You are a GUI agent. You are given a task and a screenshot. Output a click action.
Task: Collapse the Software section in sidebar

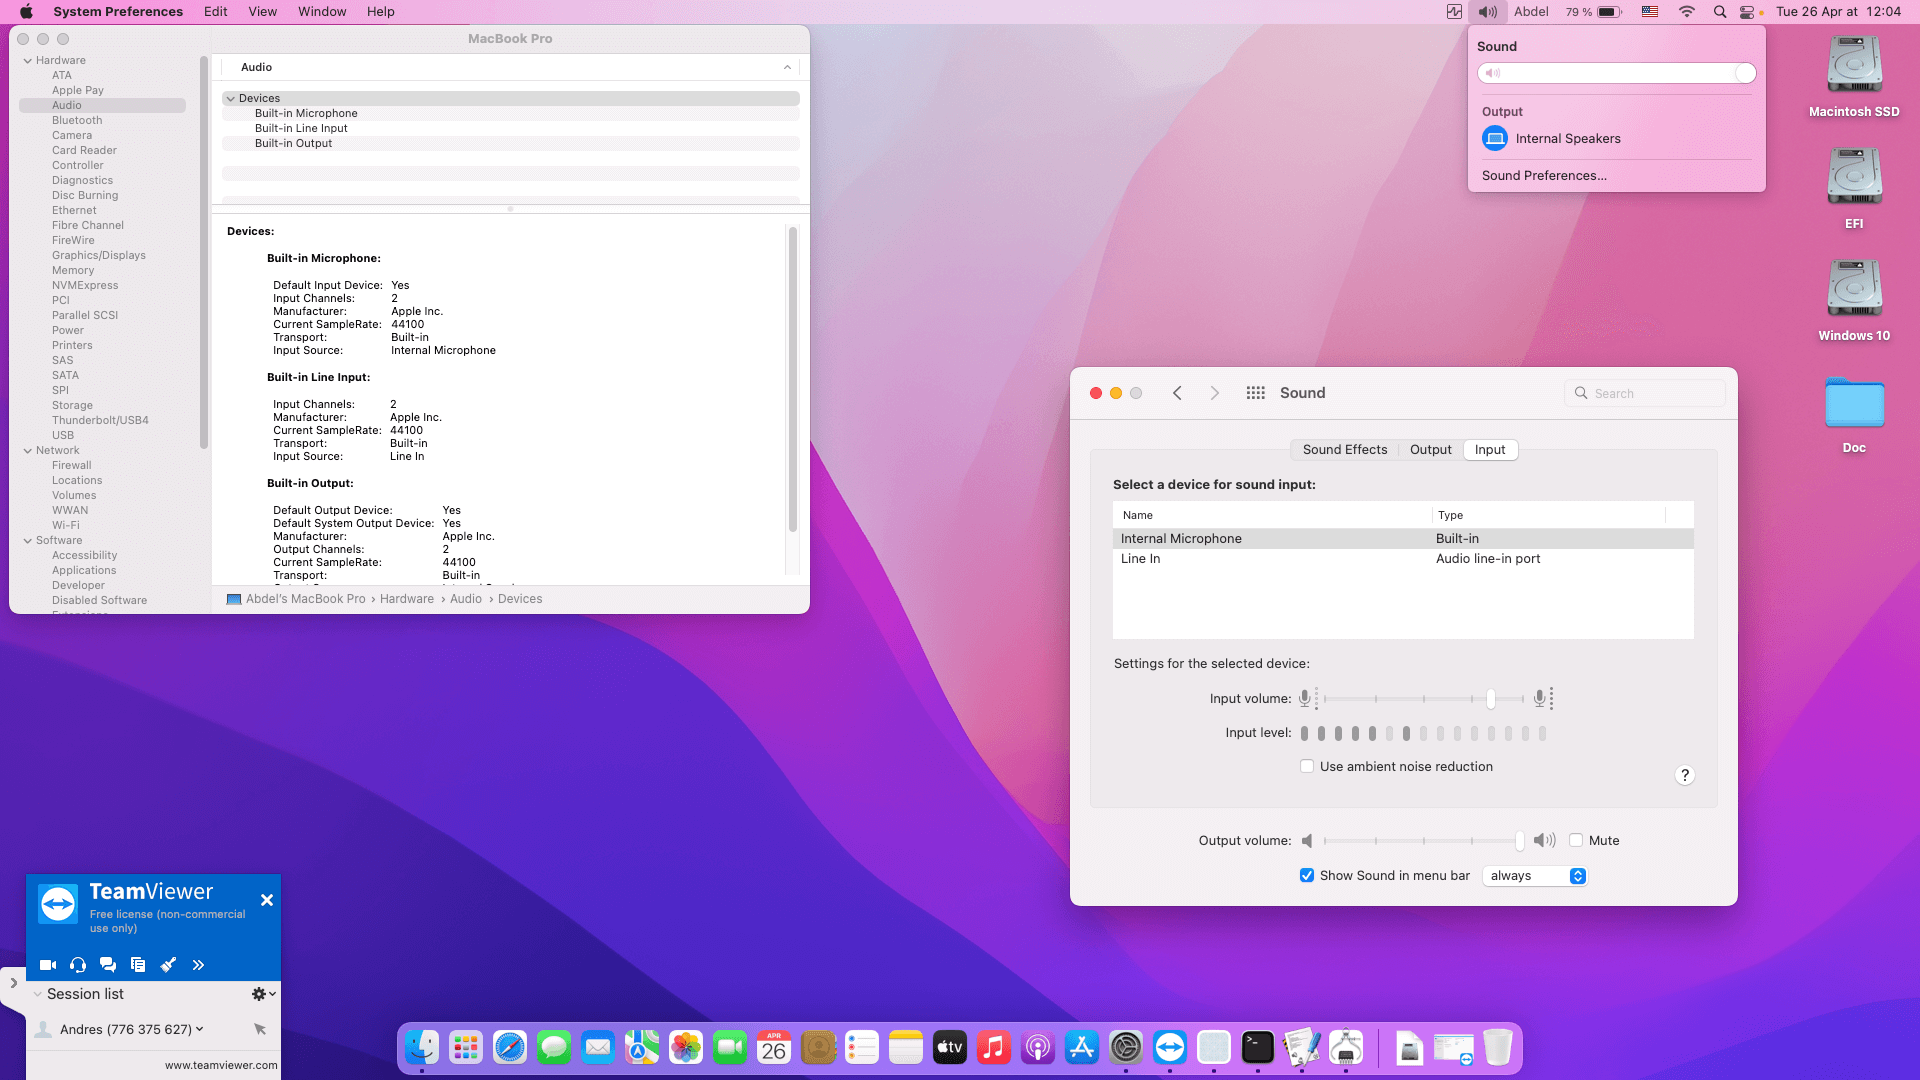click(x=28, y=541)
